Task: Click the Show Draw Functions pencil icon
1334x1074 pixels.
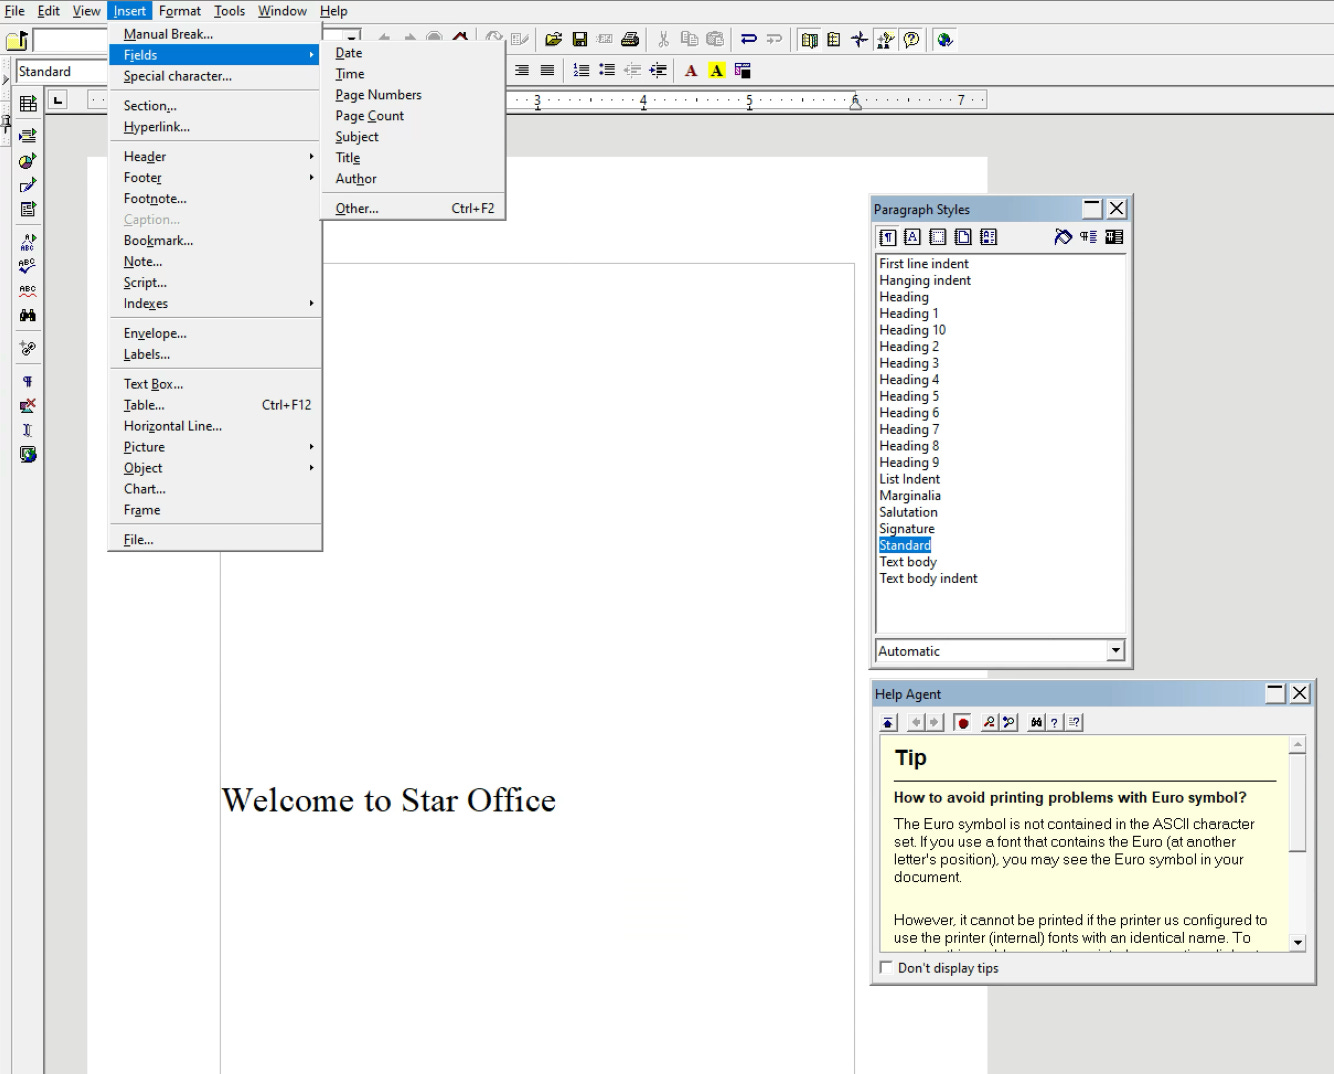Action: click(x=28, y=185)
